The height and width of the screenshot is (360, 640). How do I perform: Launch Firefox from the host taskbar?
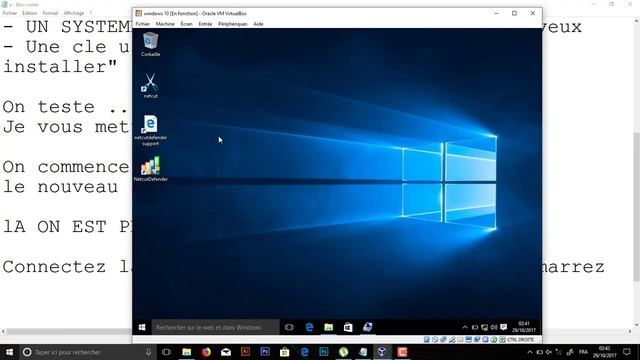[206, 352]
